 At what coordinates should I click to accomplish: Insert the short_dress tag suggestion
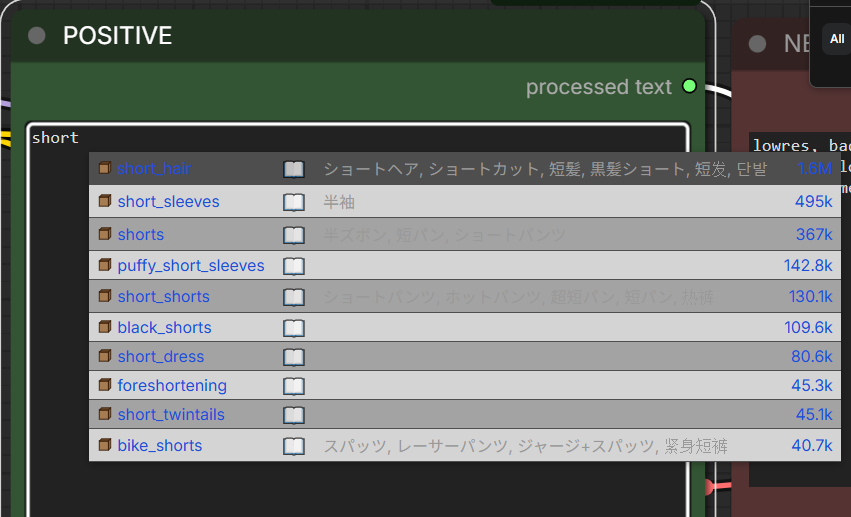coord(465,356)
